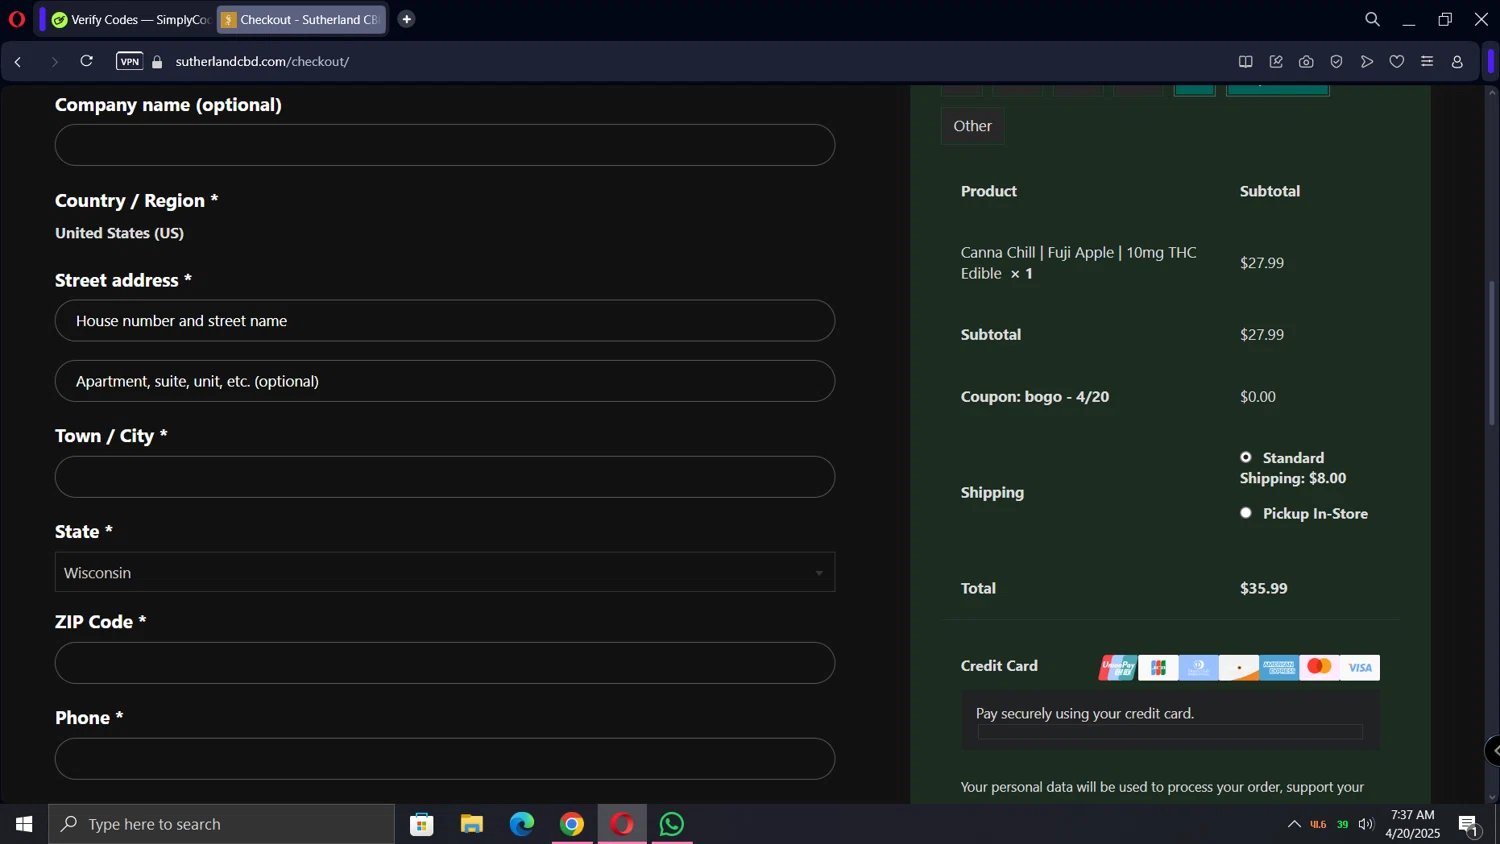Show hidden system tray icons
This screenshot has width=1500, height=844.
tap(1294, 824)
